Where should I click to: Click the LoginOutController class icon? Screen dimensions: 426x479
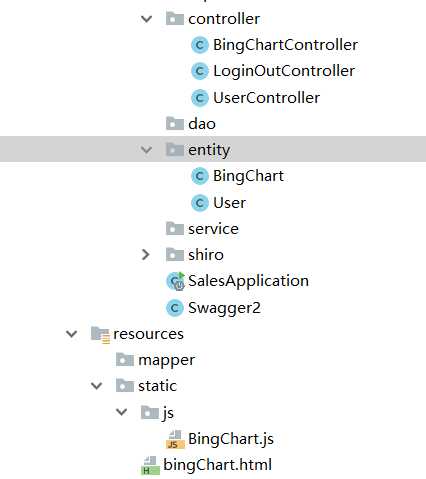[200, 71]
